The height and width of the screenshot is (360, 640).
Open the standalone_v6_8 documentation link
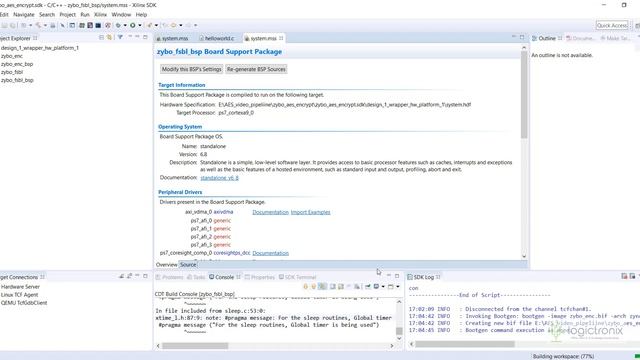tap(219, 178)
